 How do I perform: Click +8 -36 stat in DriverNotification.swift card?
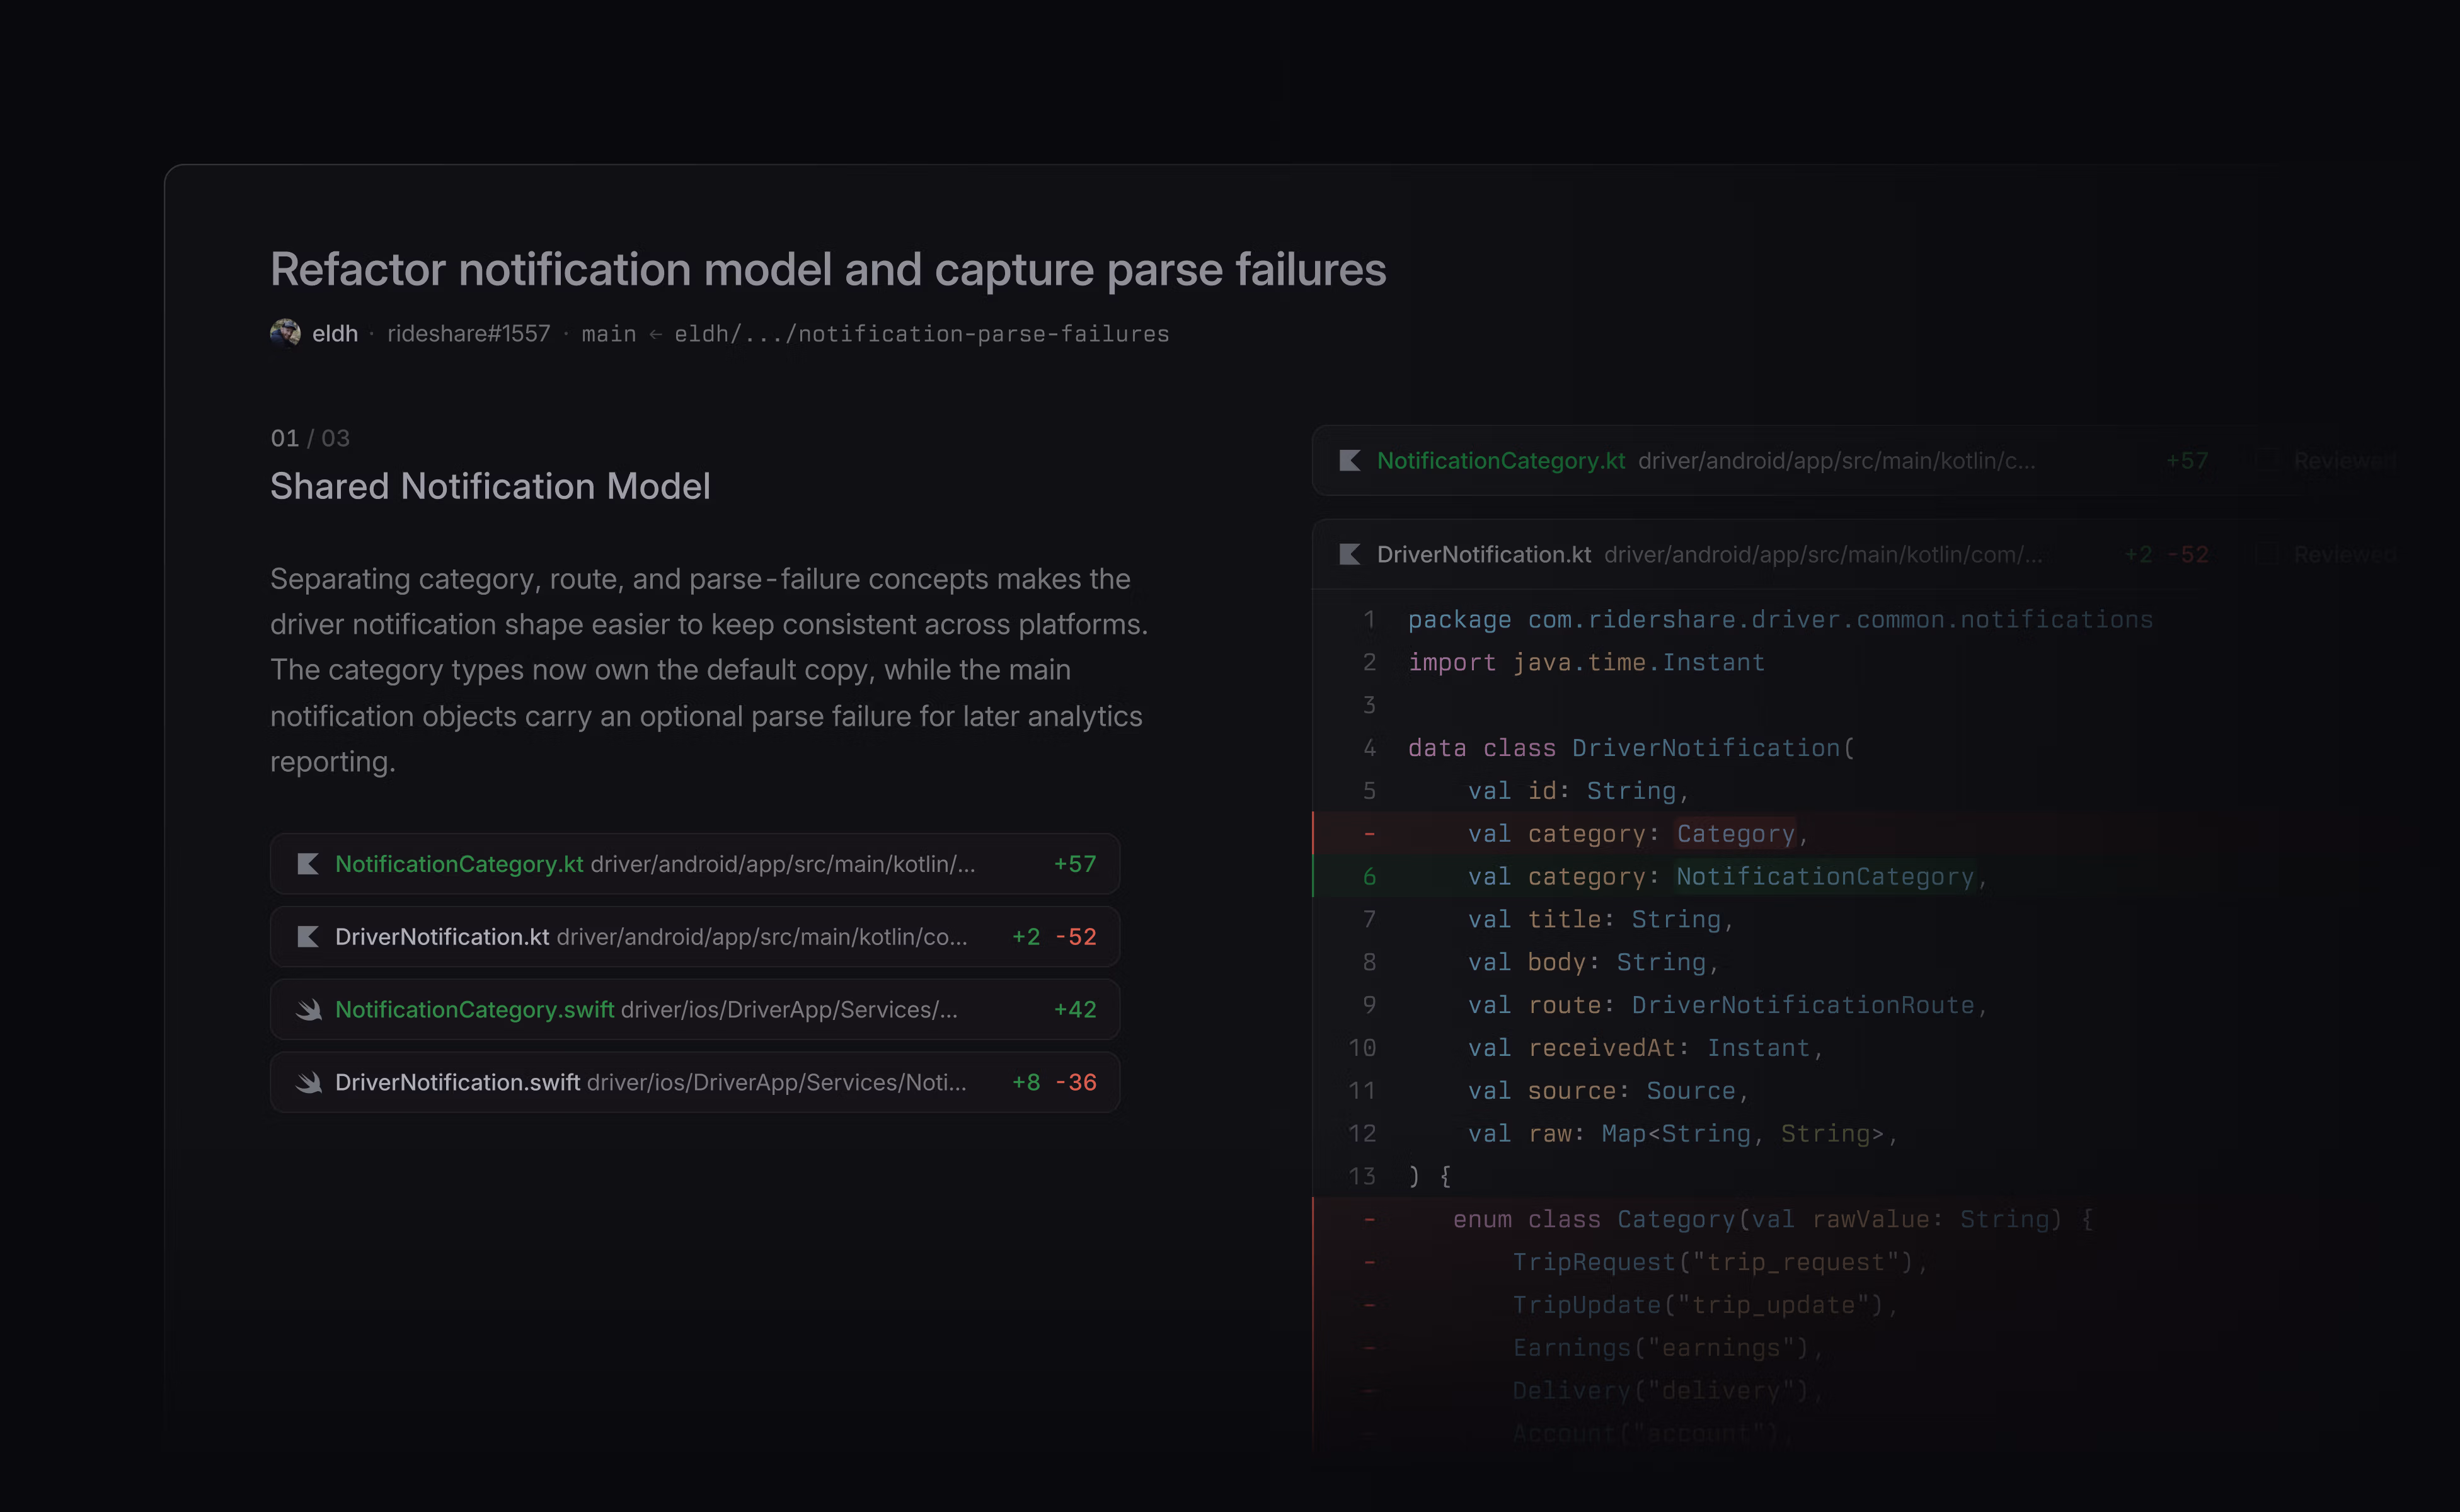tap(1054, 1083)
